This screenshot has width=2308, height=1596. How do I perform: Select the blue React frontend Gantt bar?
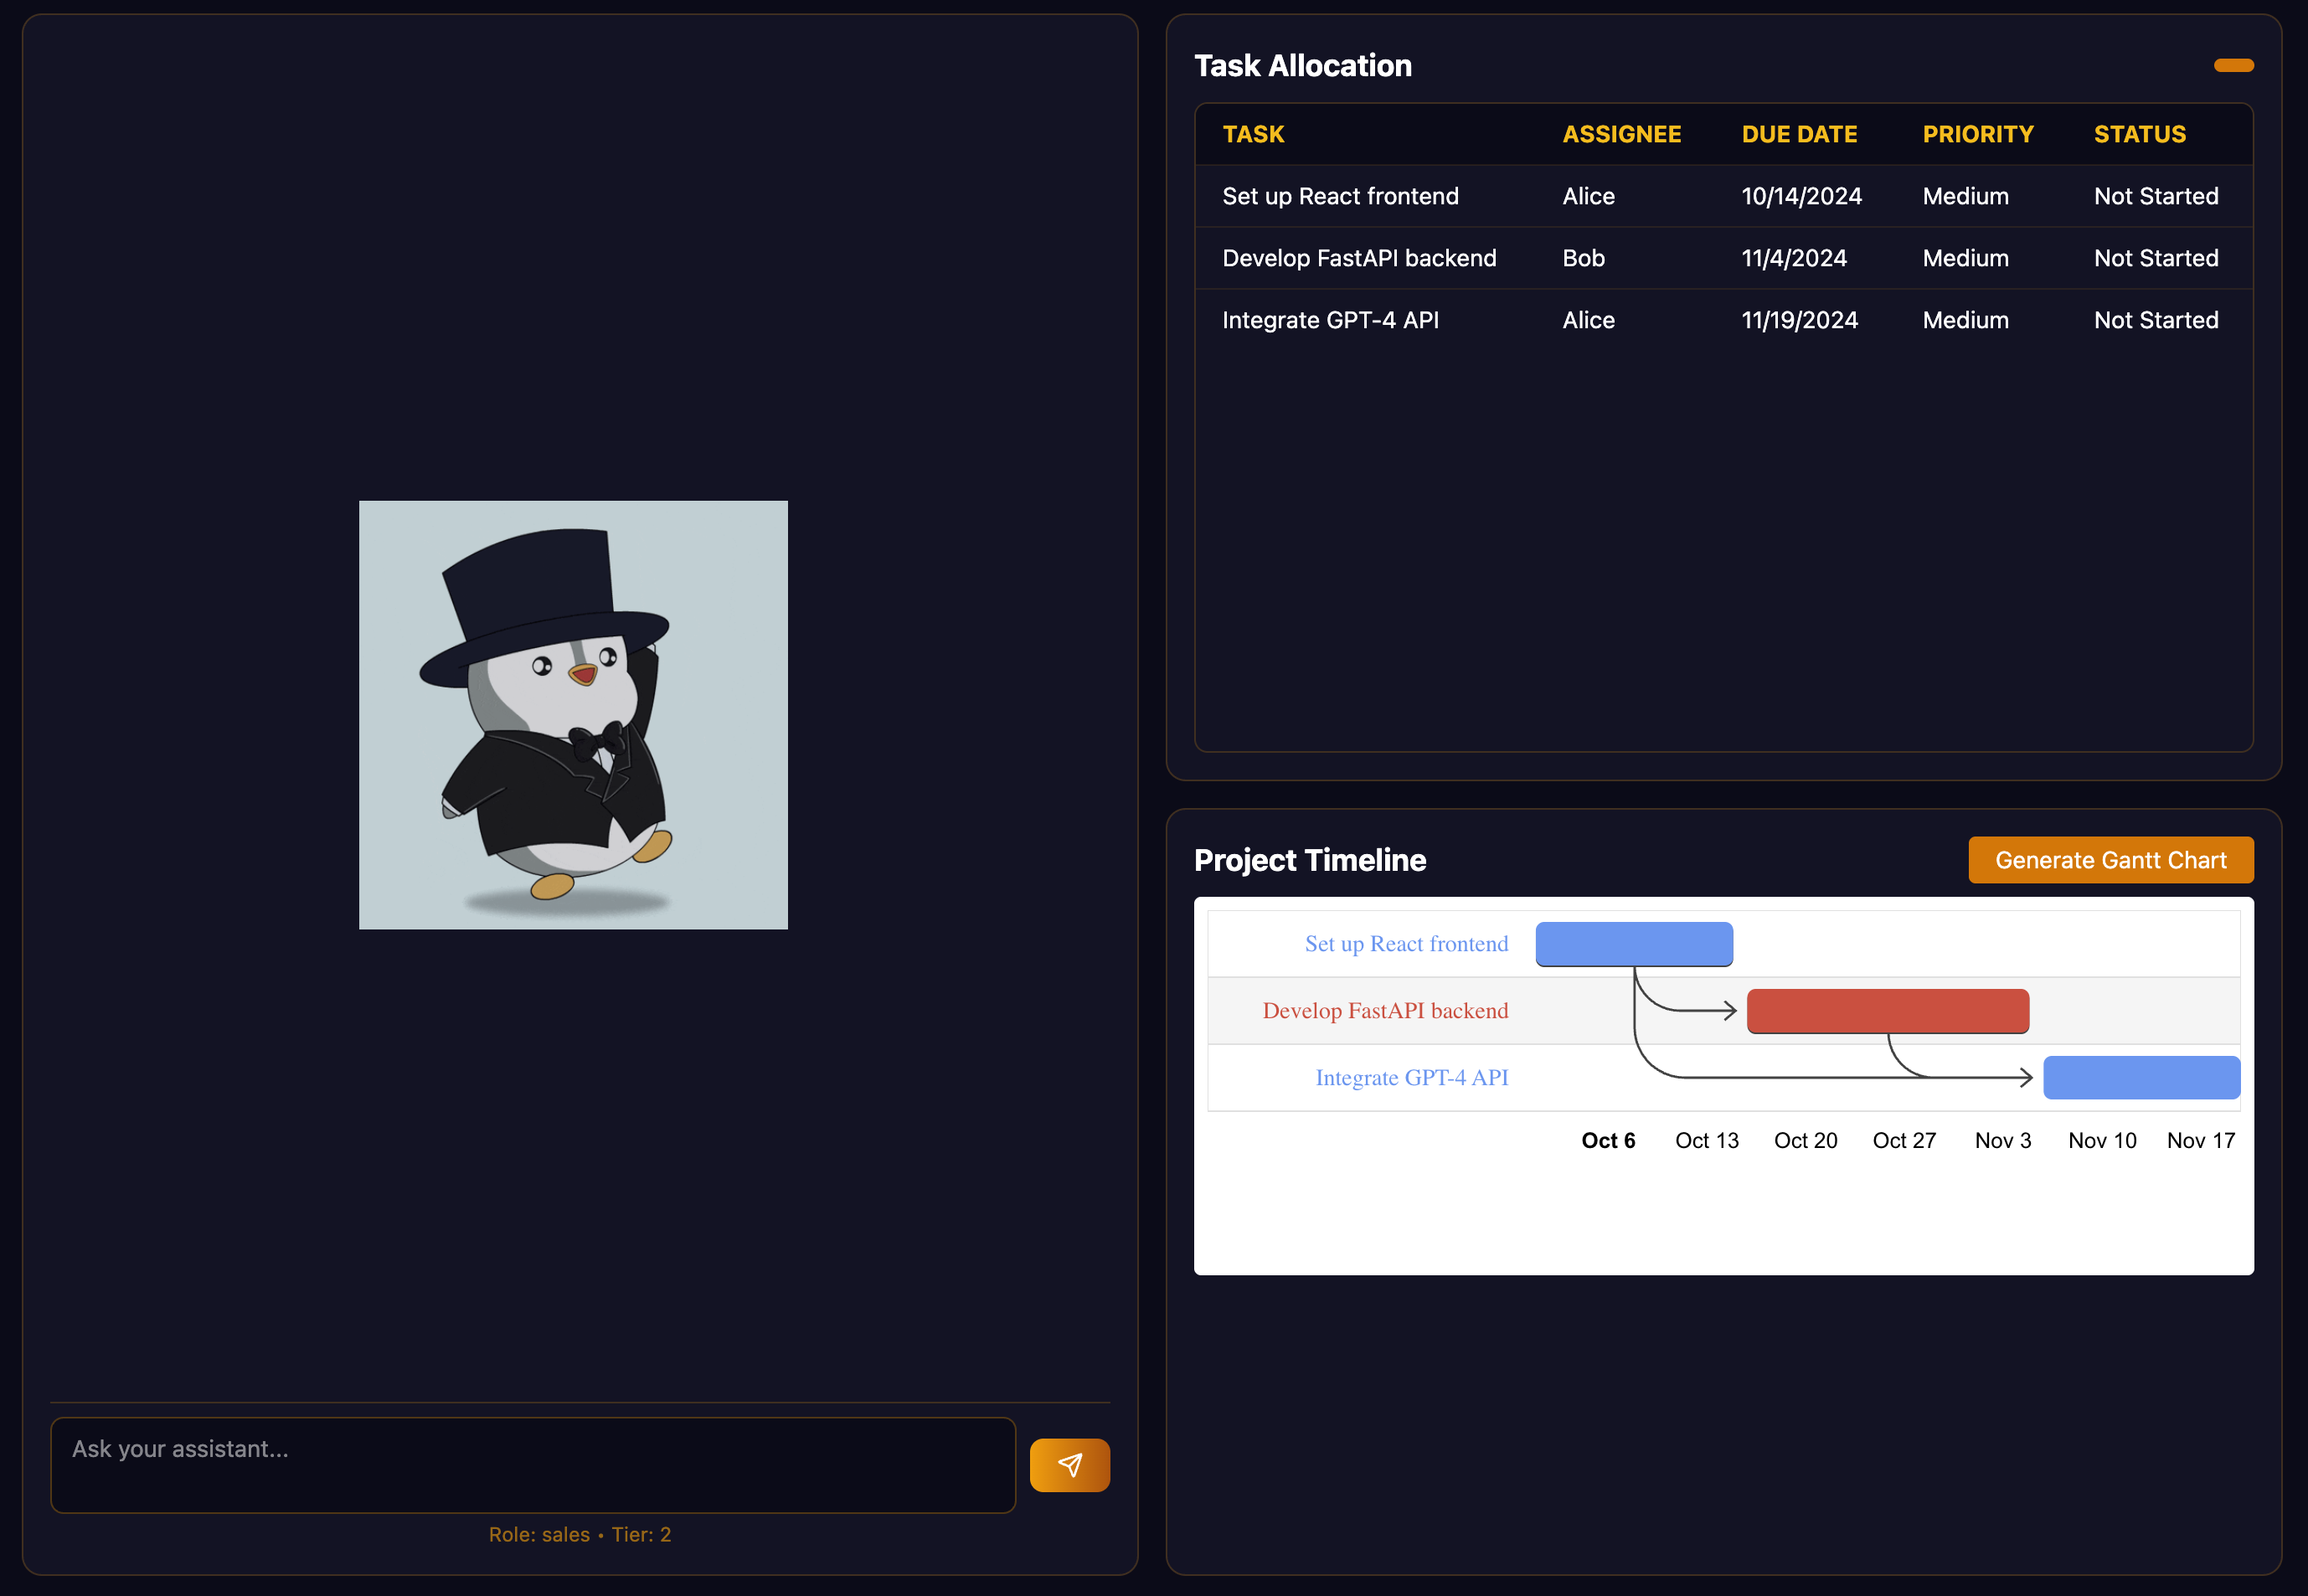pos(1633,944)
